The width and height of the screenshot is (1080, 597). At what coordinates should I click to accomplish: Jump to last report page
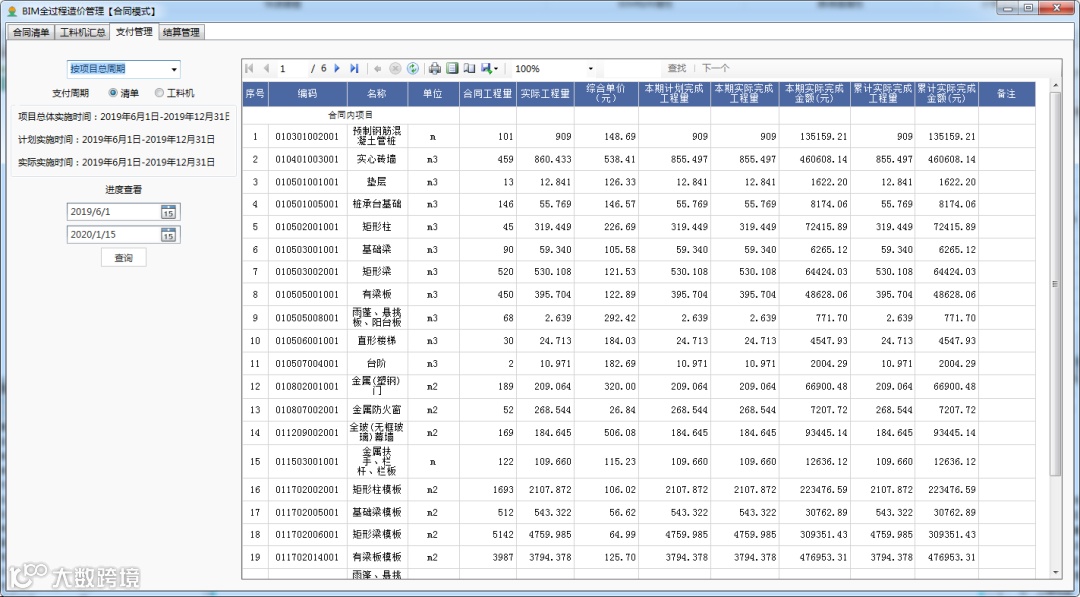coord(354,68)
